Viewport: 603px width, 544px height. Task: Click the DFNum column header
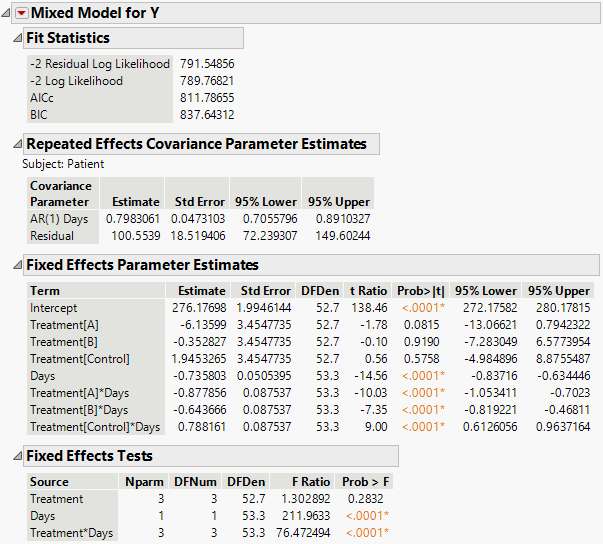click(195, 482)
